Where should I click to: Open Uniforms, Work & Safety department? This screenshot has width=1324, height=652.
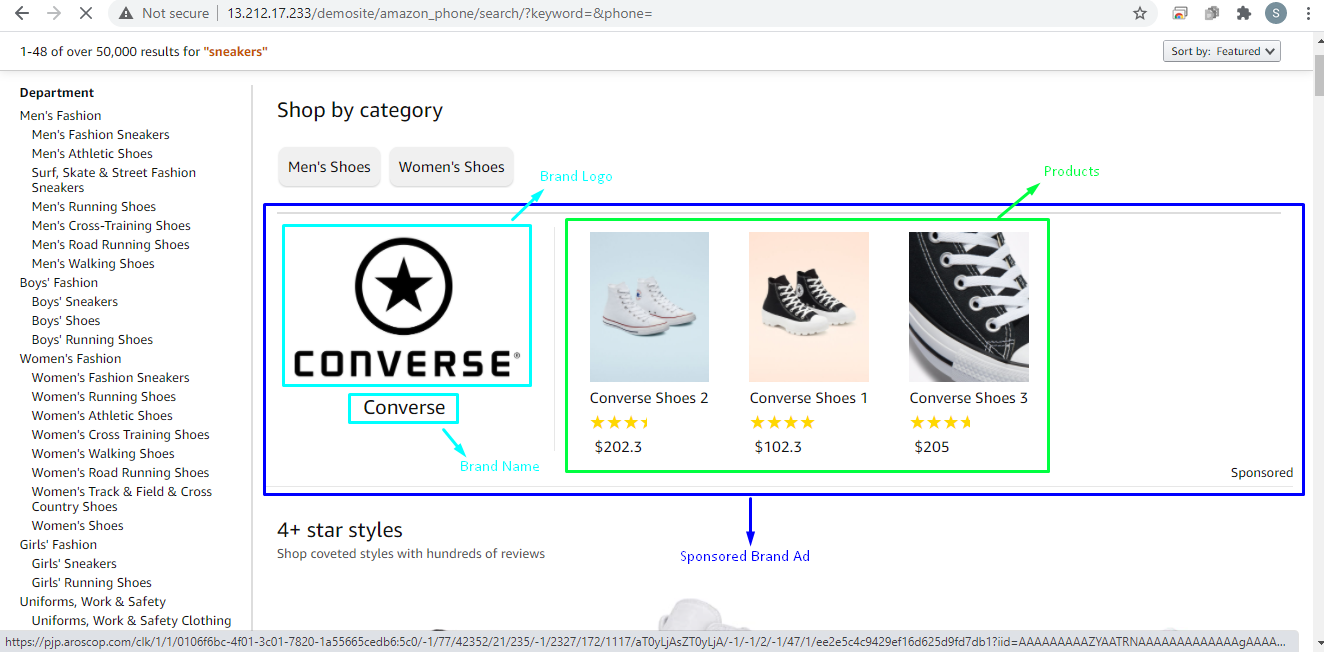click(93, 602)
